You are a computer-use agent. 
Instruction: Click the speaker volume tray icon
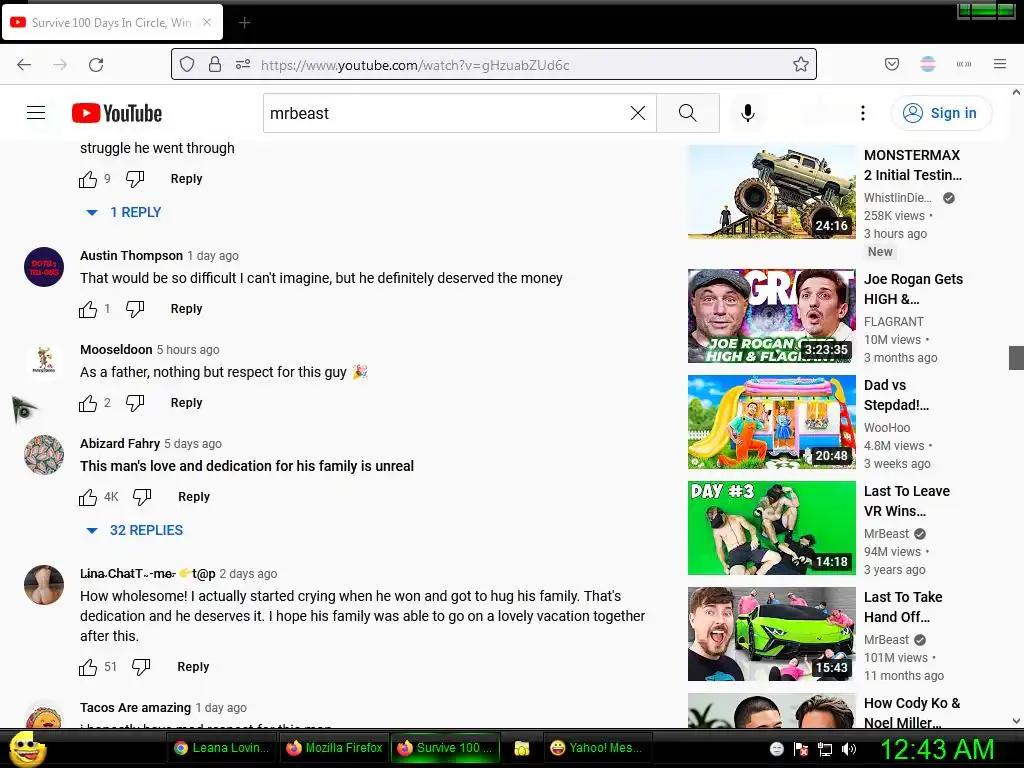click(x=848, y=749)
